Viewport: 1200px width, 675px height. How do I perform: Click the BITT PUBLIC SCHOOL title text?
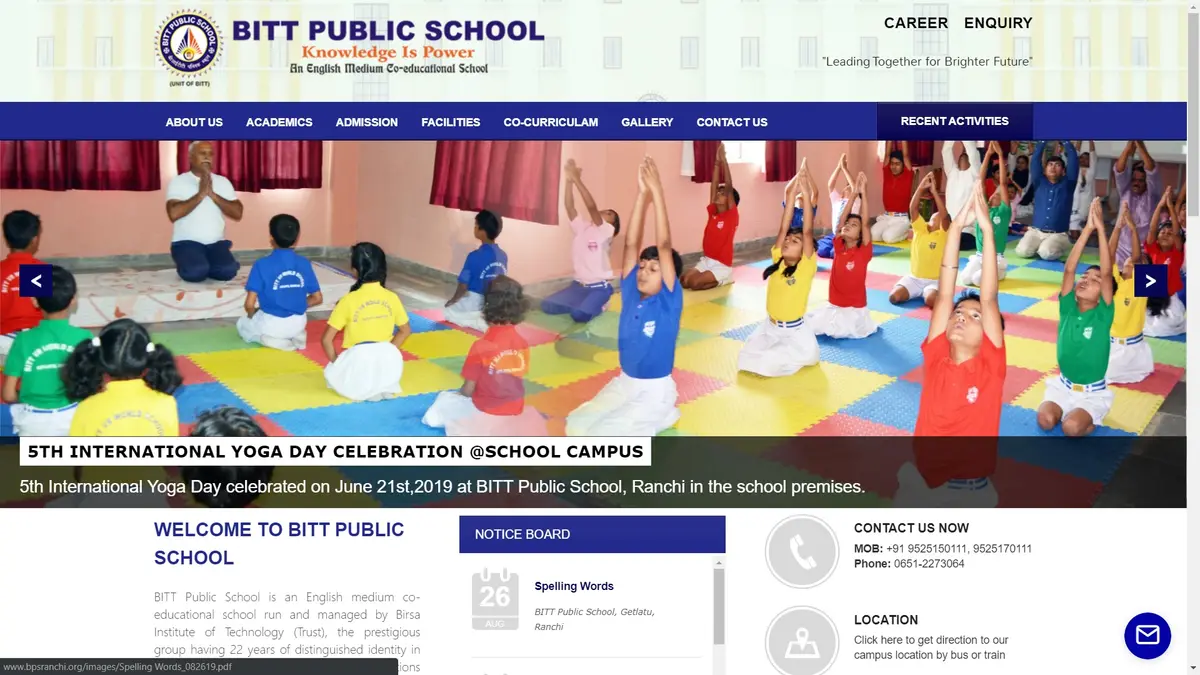point(389,30)
